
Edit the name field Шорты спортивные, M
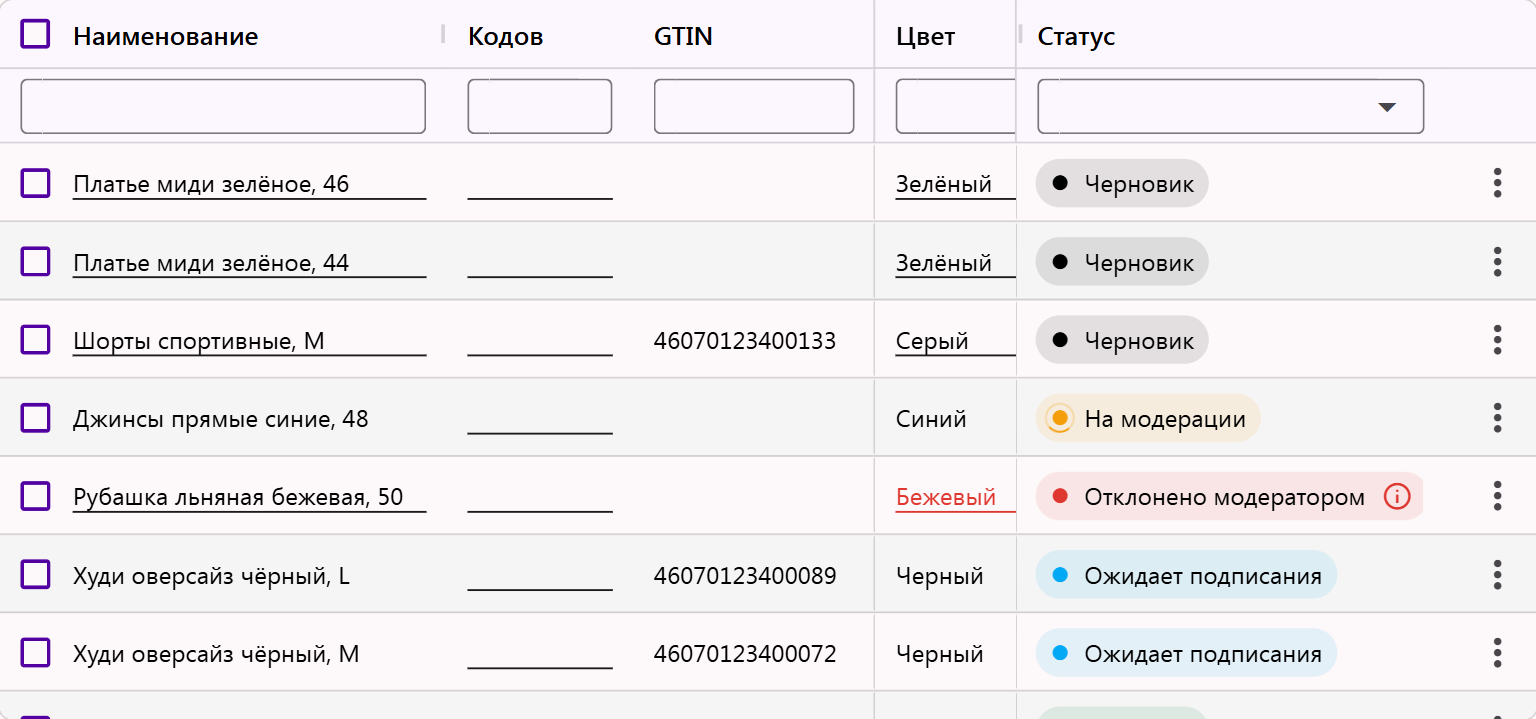(x=249, y=341)
